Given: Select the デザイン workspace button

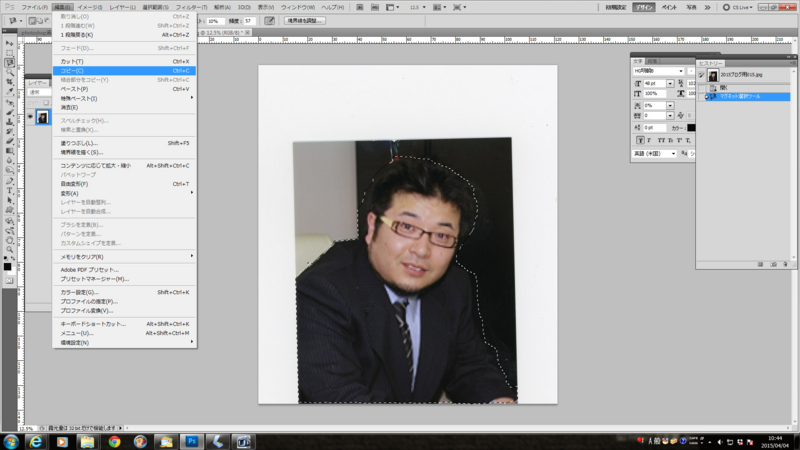Looking at the screenshot, I should [644, 7].
